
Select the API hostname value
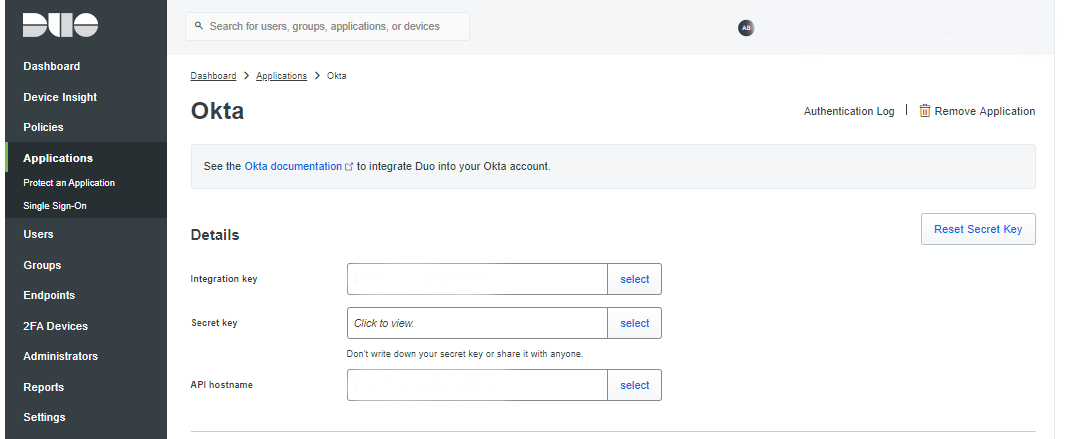pos(634,385)
